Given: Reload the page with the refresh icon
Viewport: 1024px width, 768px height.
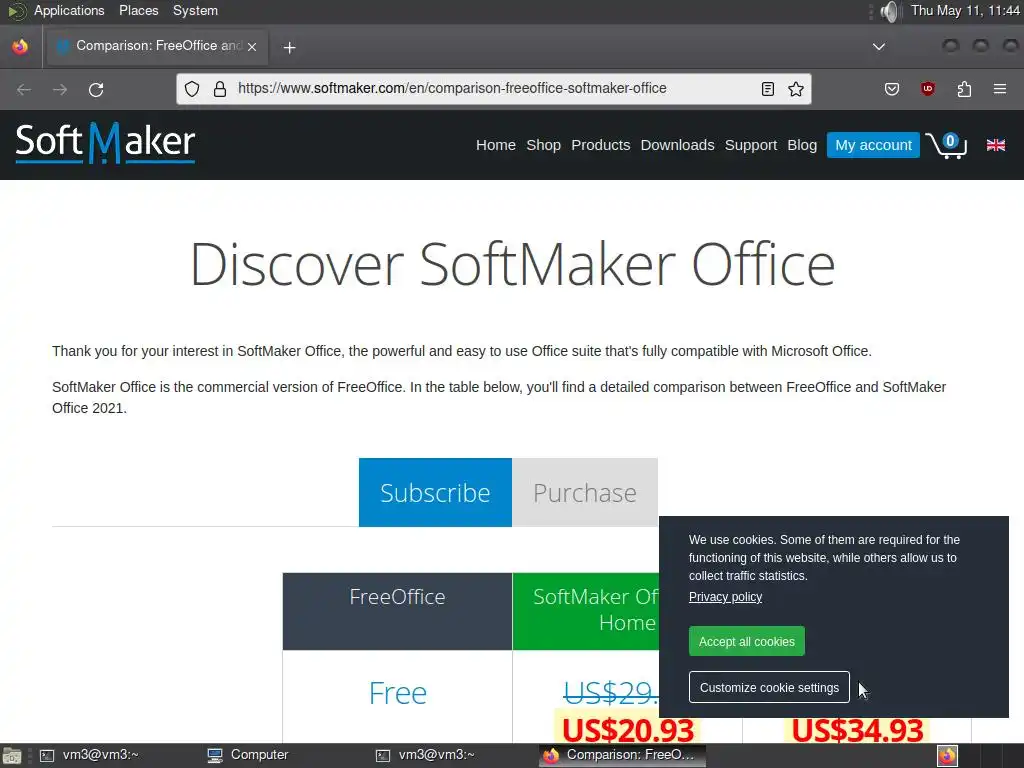Looking at the screenshot, I should [96, 89].
